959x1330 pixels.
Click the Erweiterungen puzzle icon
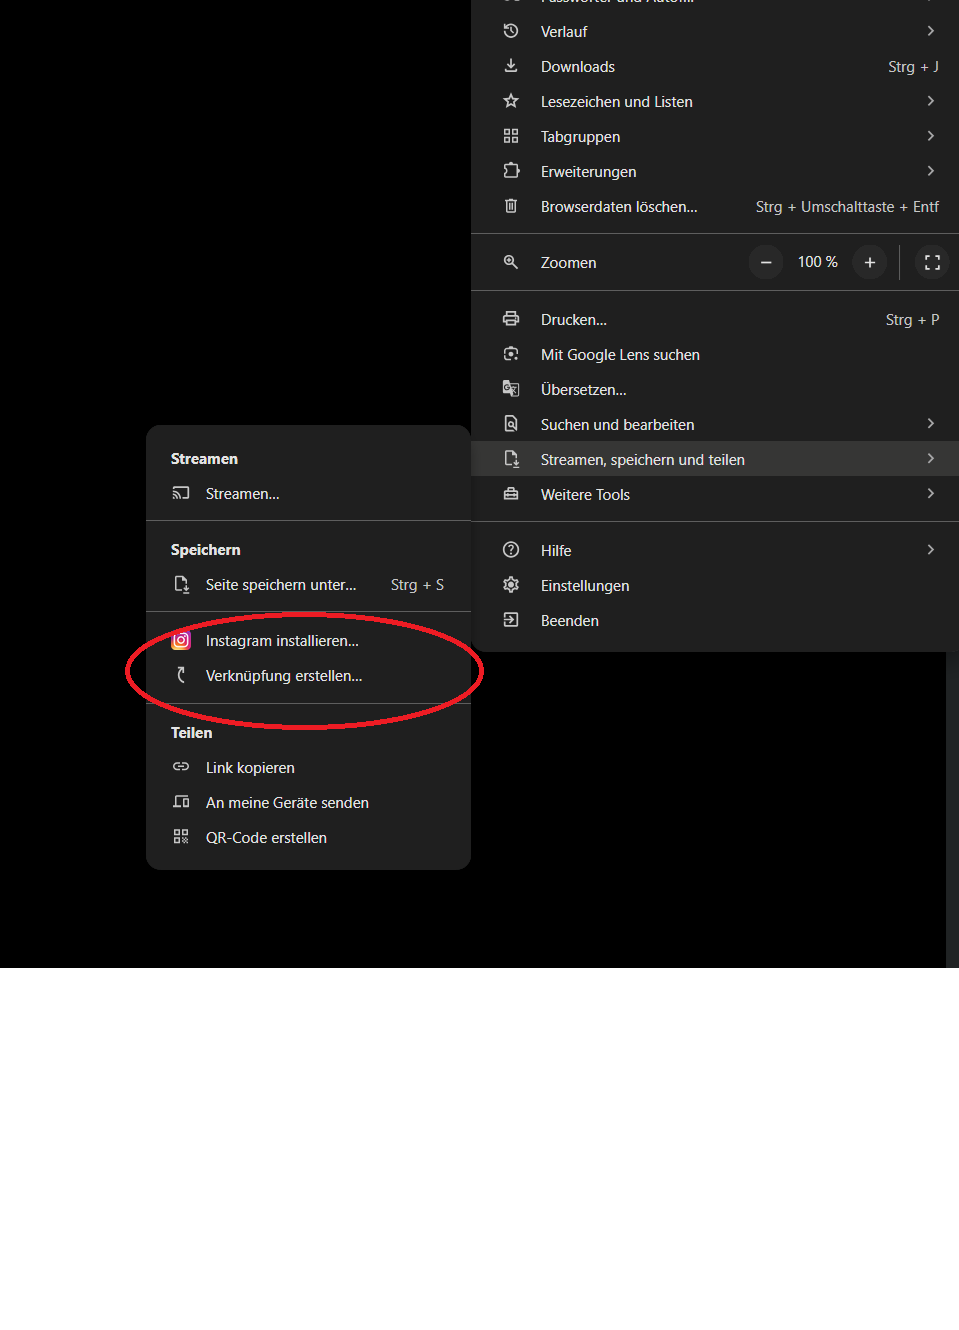click(511, 171)
